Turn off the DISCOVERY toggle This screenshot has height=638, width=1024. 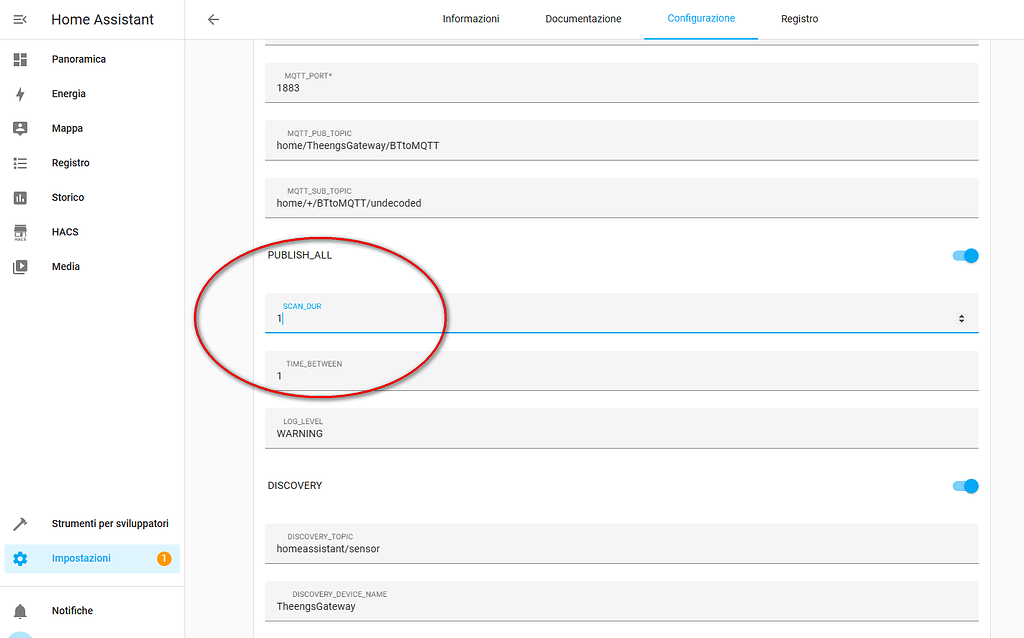(x=963, y=486)
